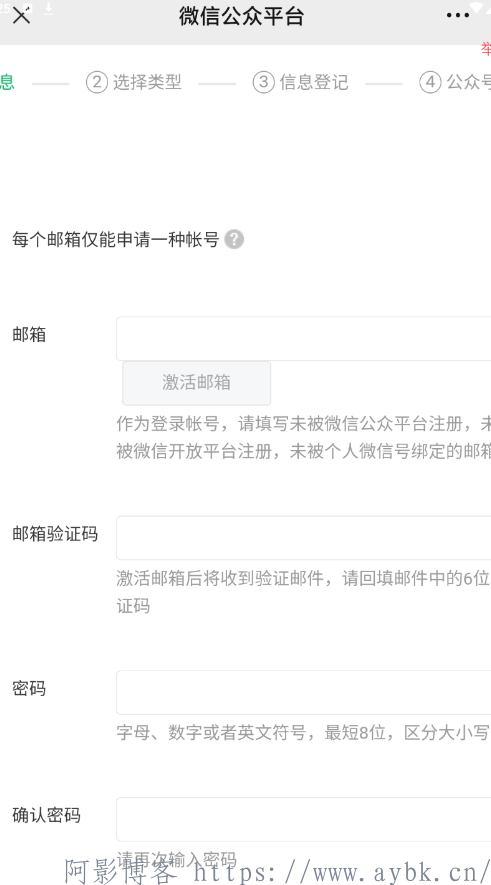This screenshot has width=491, height=885.
Task: Click the 激活邮箱 button
Action: pos(196,383)
